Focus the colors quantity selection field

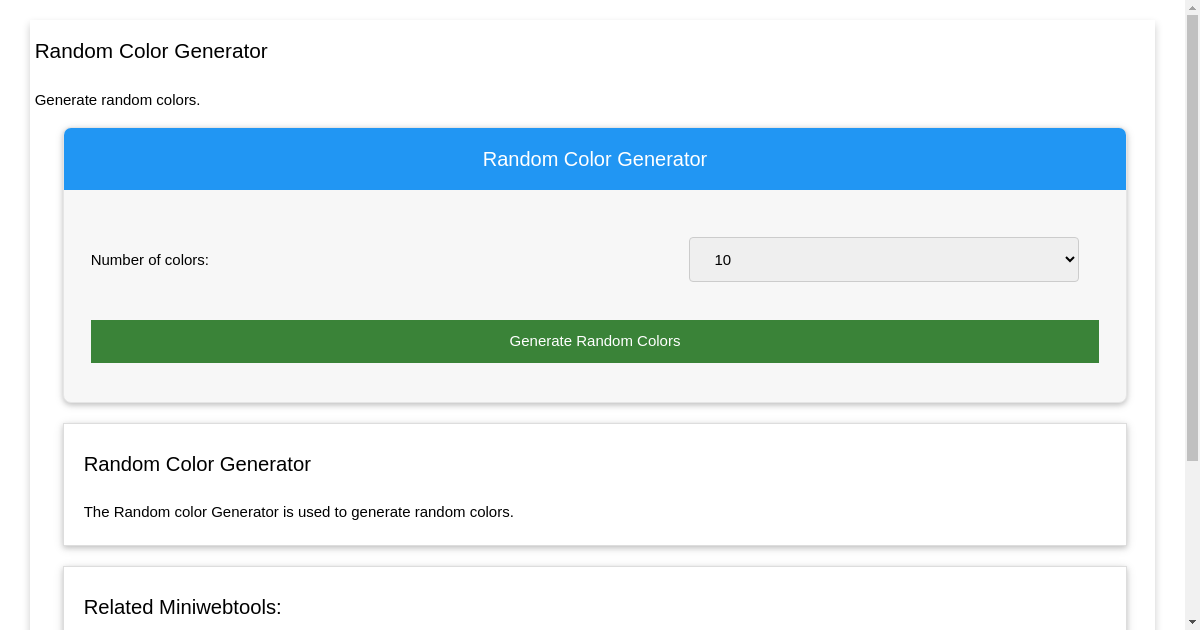pyautogui.click(x=883, y=259)
